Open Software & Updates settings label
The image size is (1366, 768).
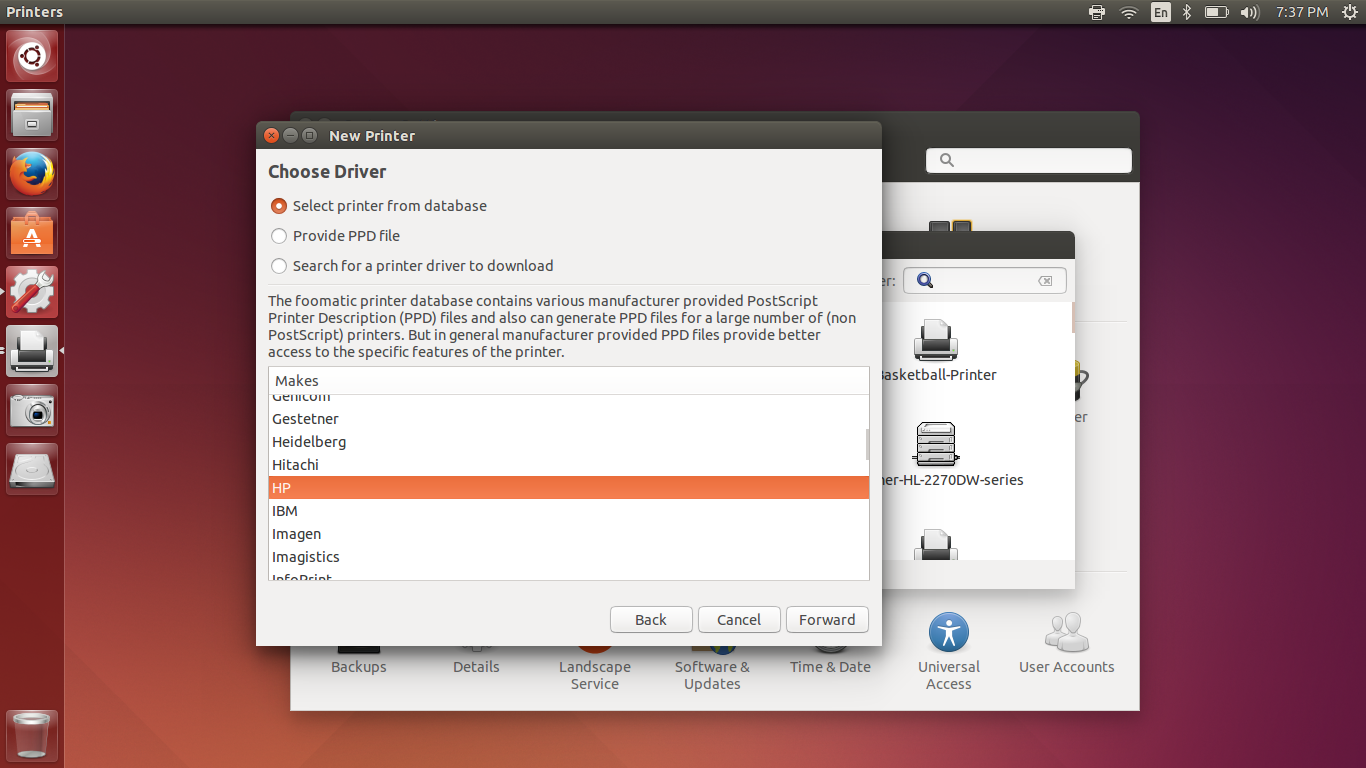712,675
